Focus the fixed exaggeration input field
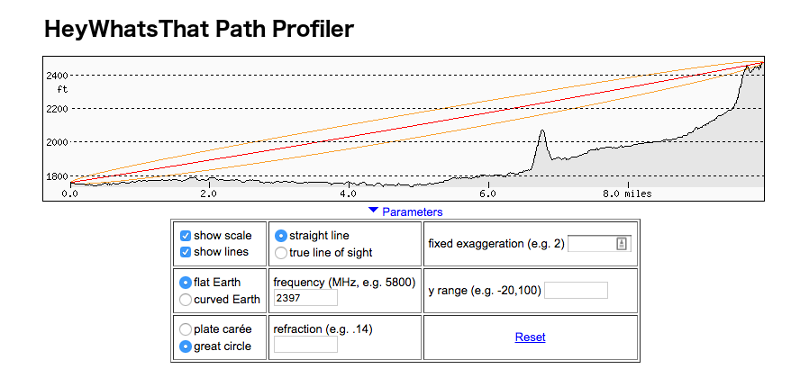Viewport: 800px width, 387px height. pos(599,244)
